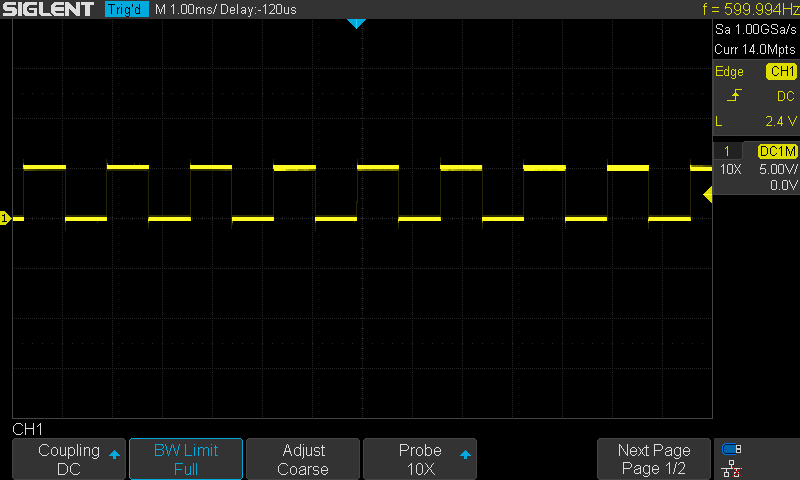Click the channel 1 ground reference marker
The height and width of the screenshot is (480, 800).
coord(5,218)
